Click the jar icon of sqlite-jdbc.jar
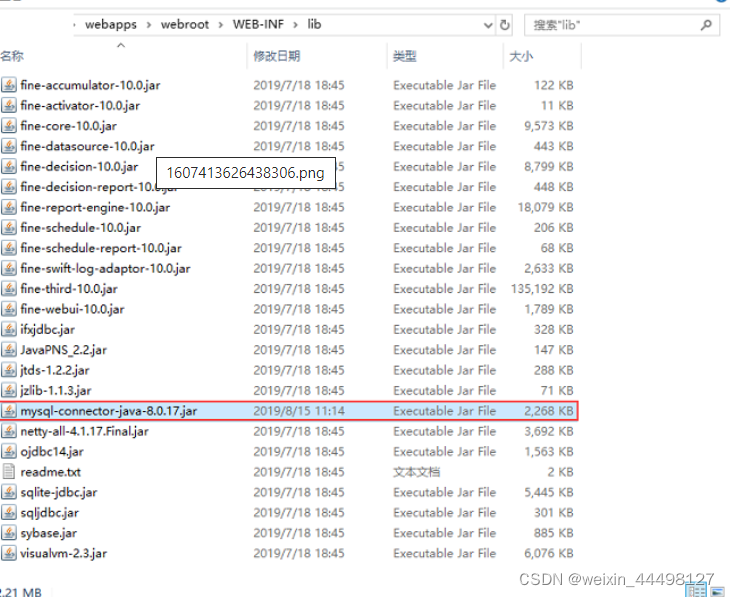Image resolution: width=730 pixels, height=597 pixels. [8, 492]
